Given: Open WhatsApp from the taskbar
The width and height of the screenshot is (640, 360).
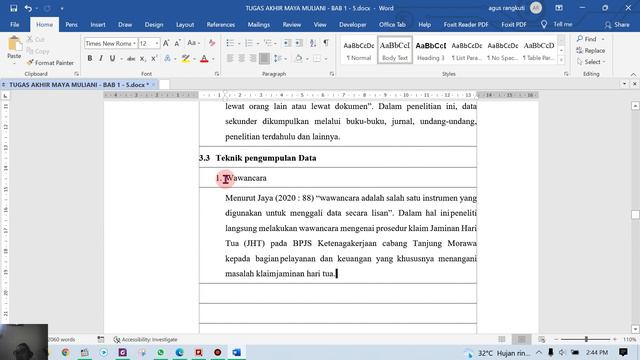Looking at the screenshot, I should tap(160, 352).
